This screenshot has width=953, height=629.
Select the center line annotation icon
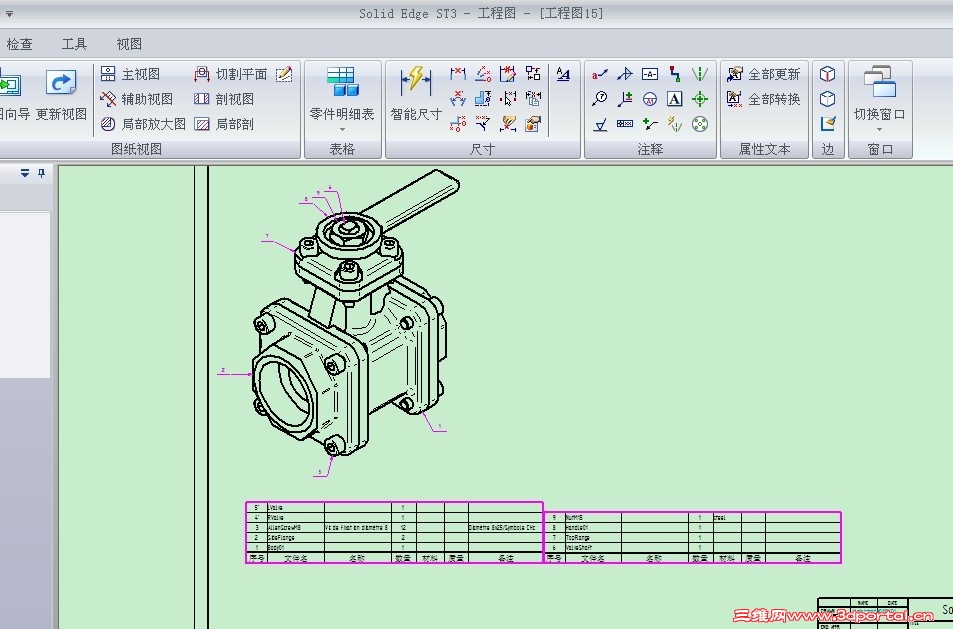coord(700,74)
